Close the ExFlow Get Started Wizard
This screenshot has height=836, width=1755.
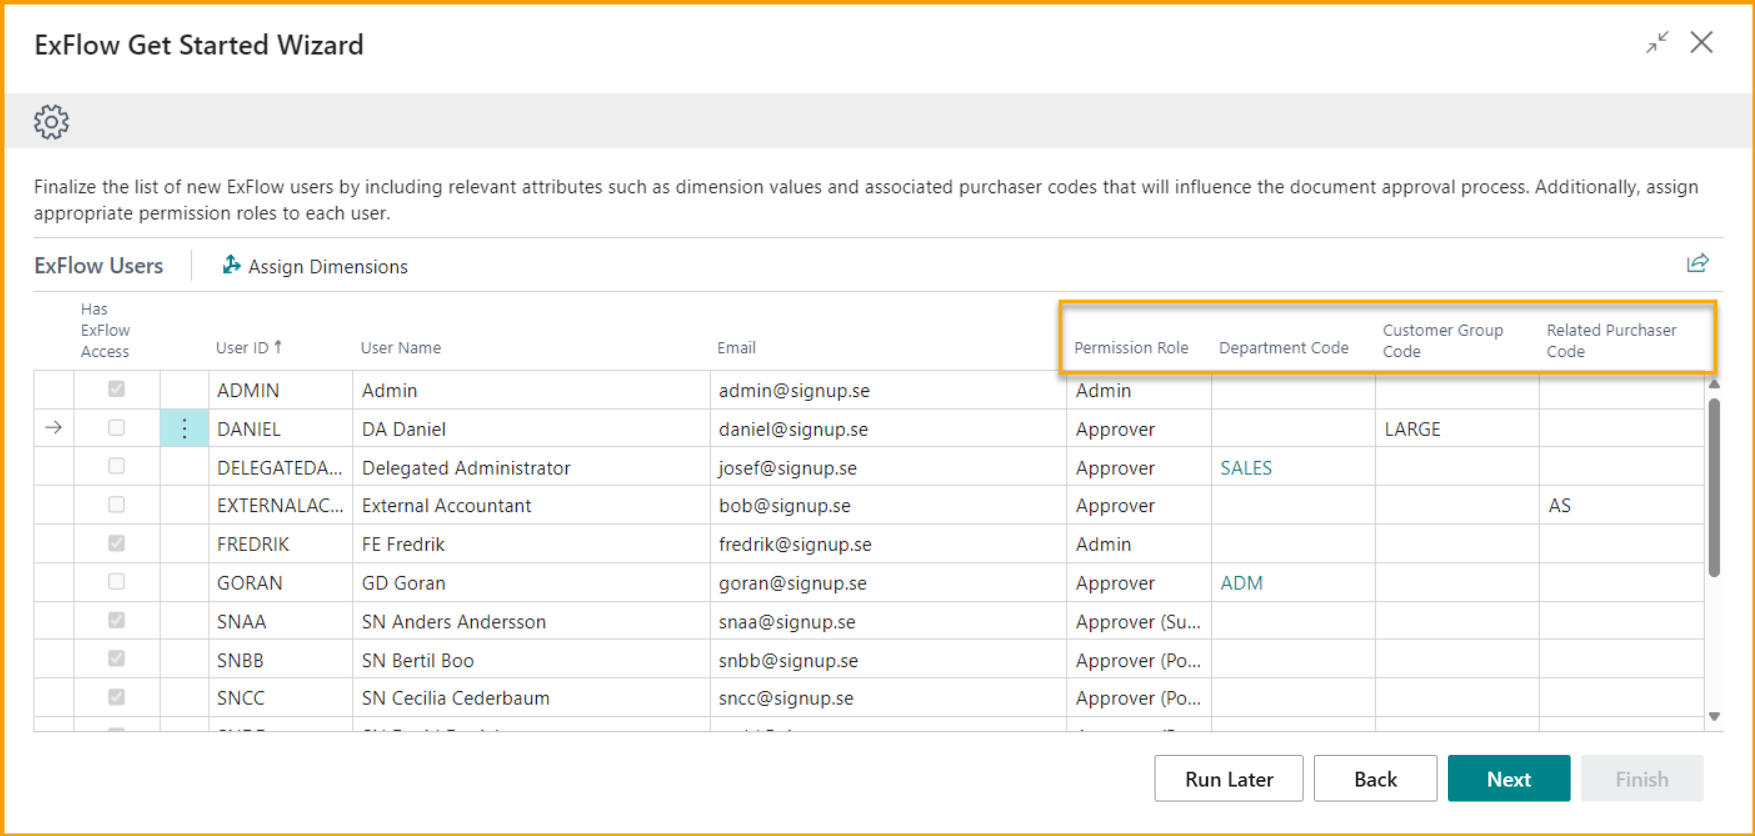1701,43
